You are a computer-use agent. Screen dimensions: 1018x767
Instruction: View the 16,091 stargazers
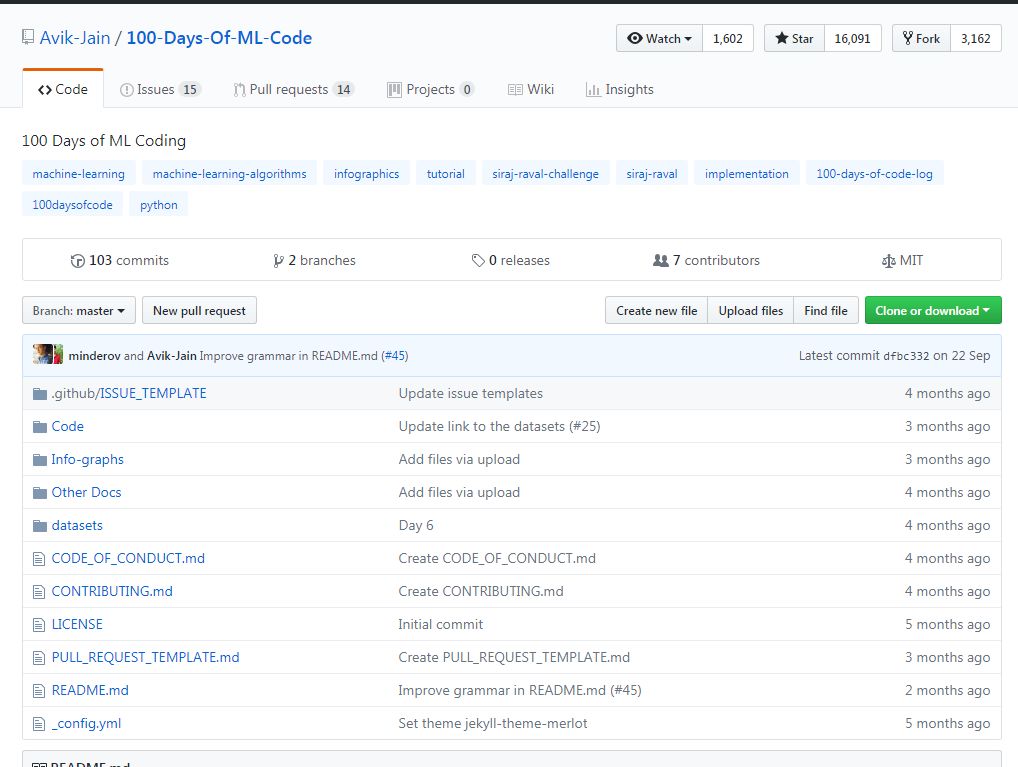click(852, 38)
